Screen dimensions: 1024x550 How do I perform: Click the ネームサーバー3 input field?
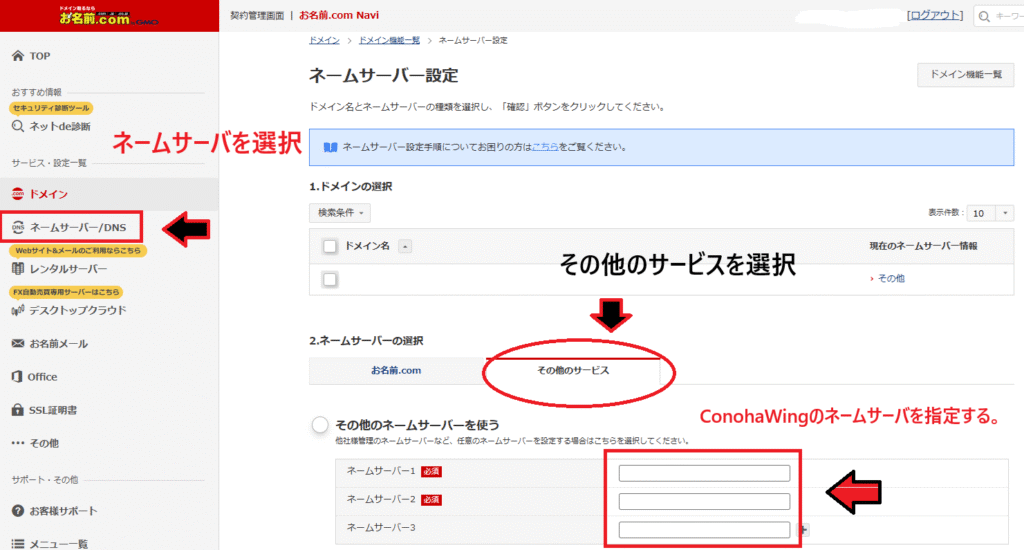[704, 530]
